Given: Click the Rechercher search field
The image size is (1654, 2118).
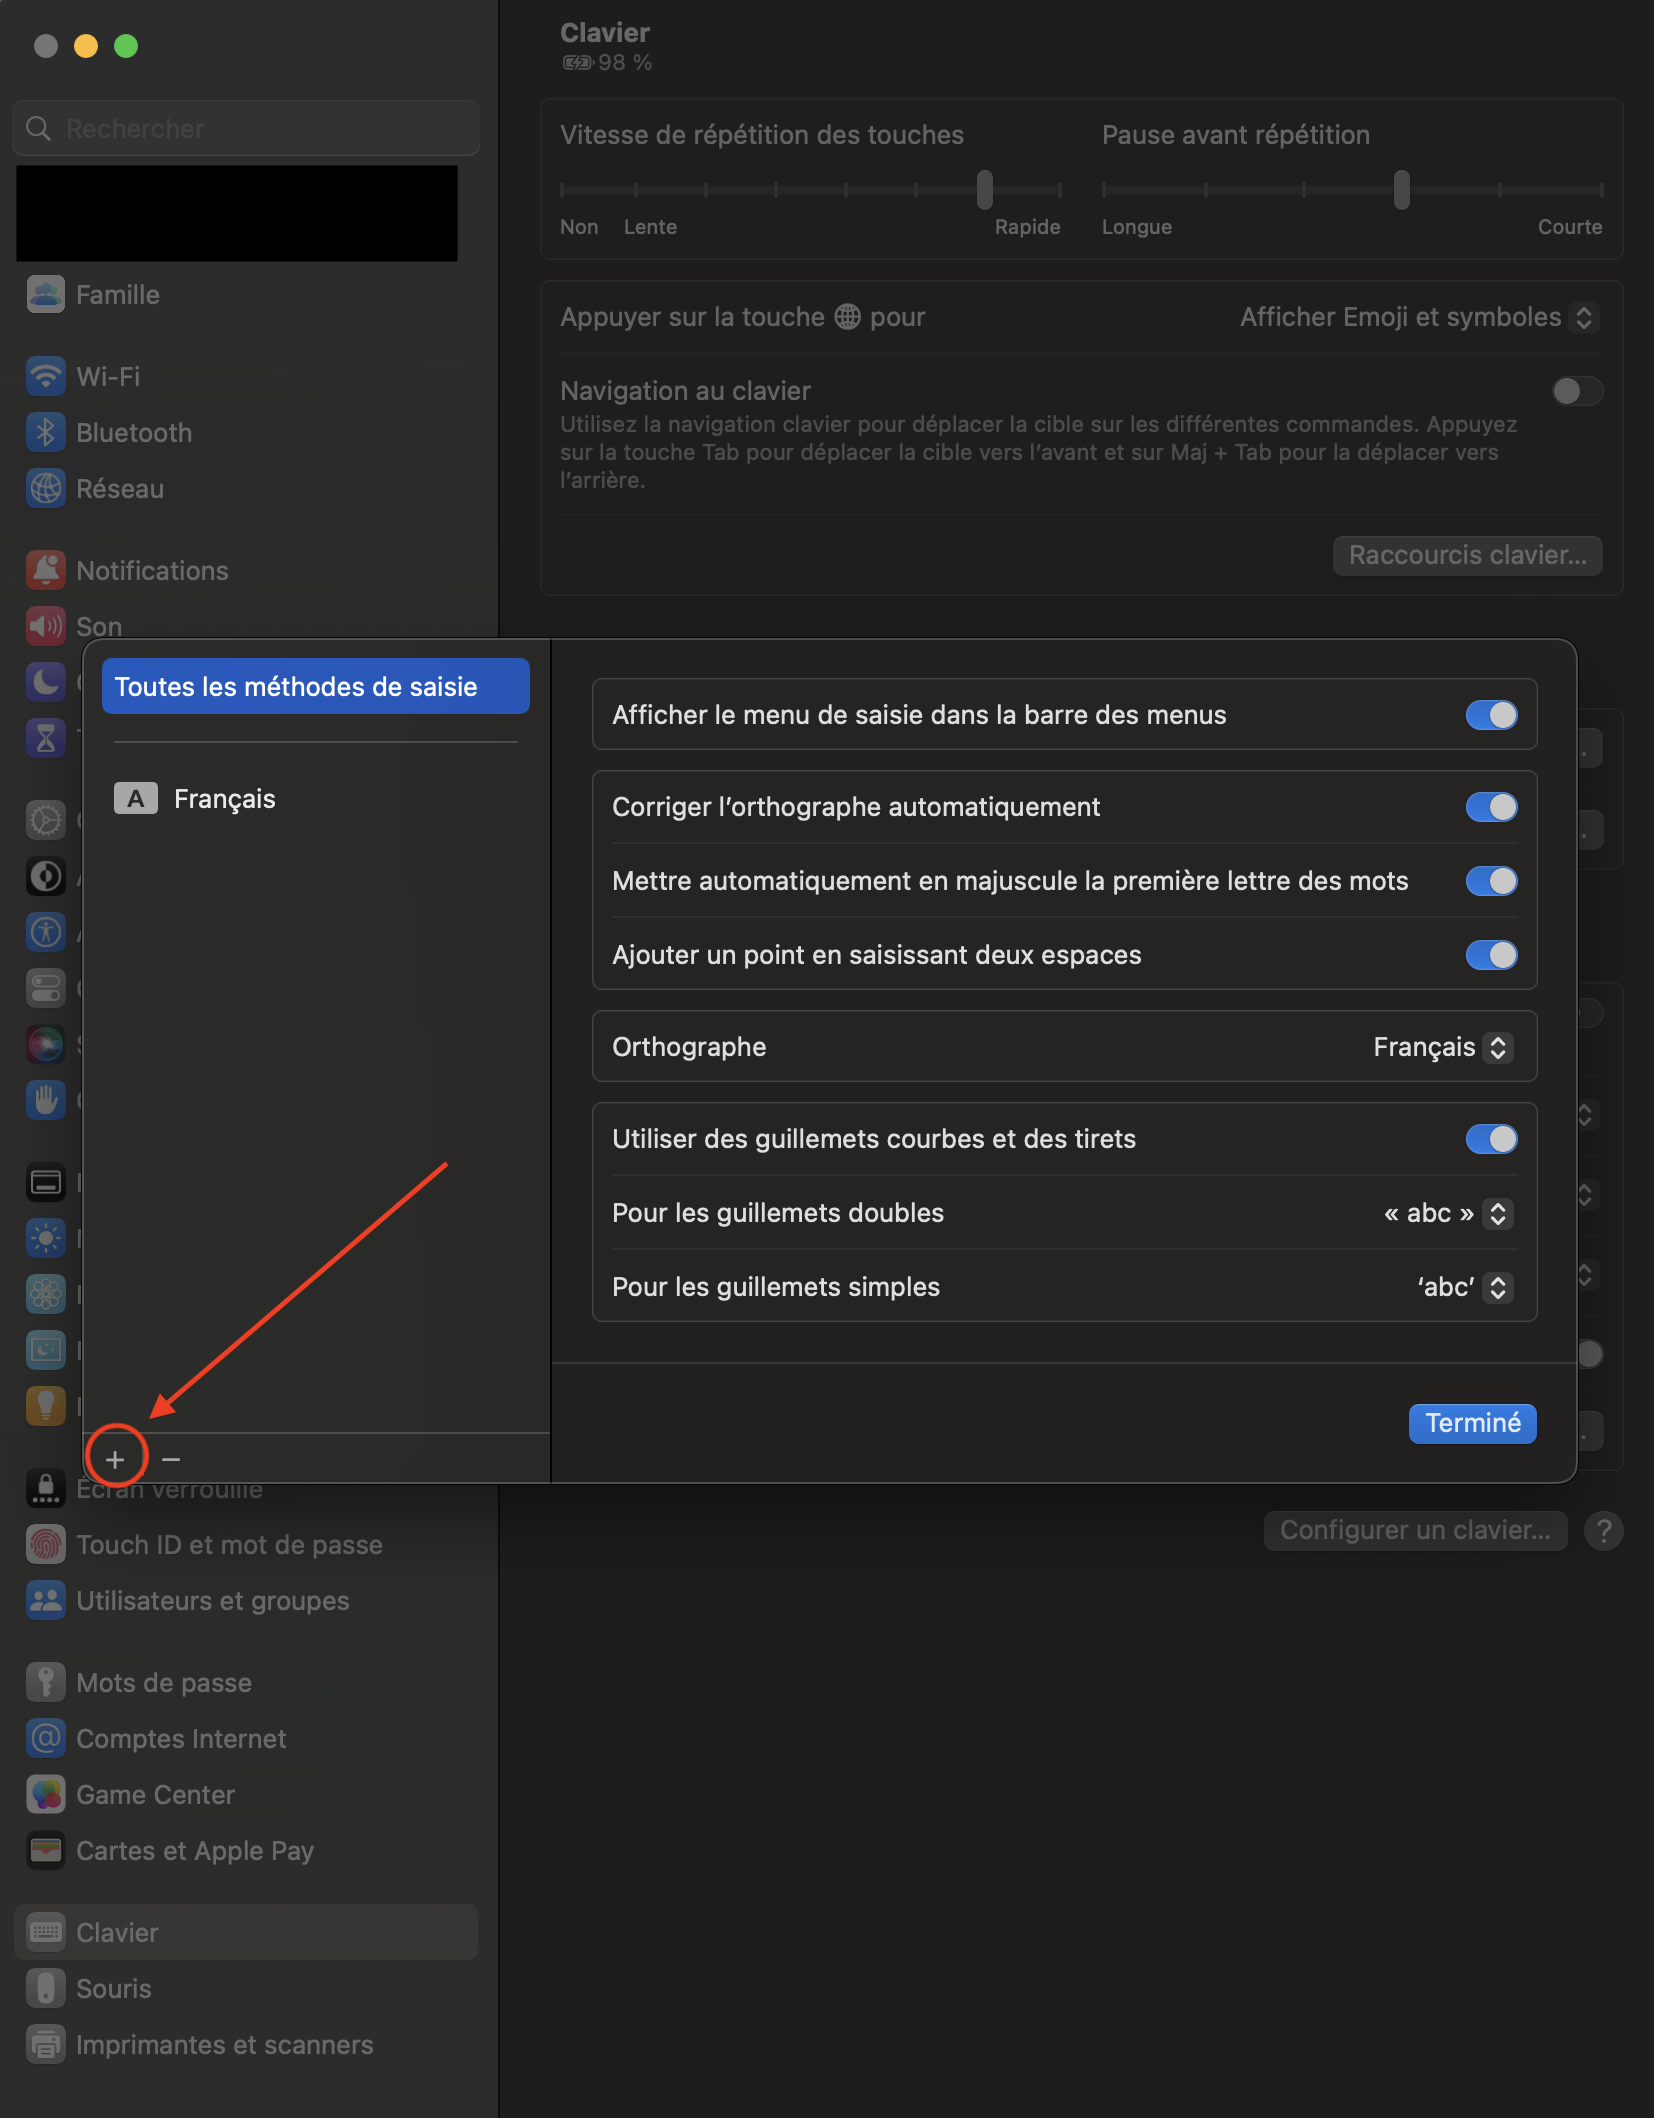Looking at the screenshot, I should (x=246, y=129).
